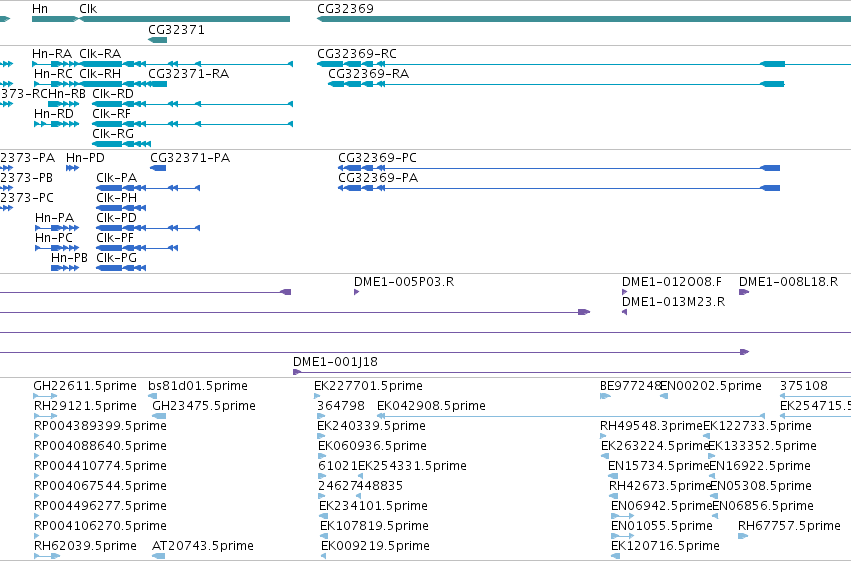Select the DME1-013M23.R clone label
Image resolution: width=851 pixels, height=561 pixels.
pos(674,302)
